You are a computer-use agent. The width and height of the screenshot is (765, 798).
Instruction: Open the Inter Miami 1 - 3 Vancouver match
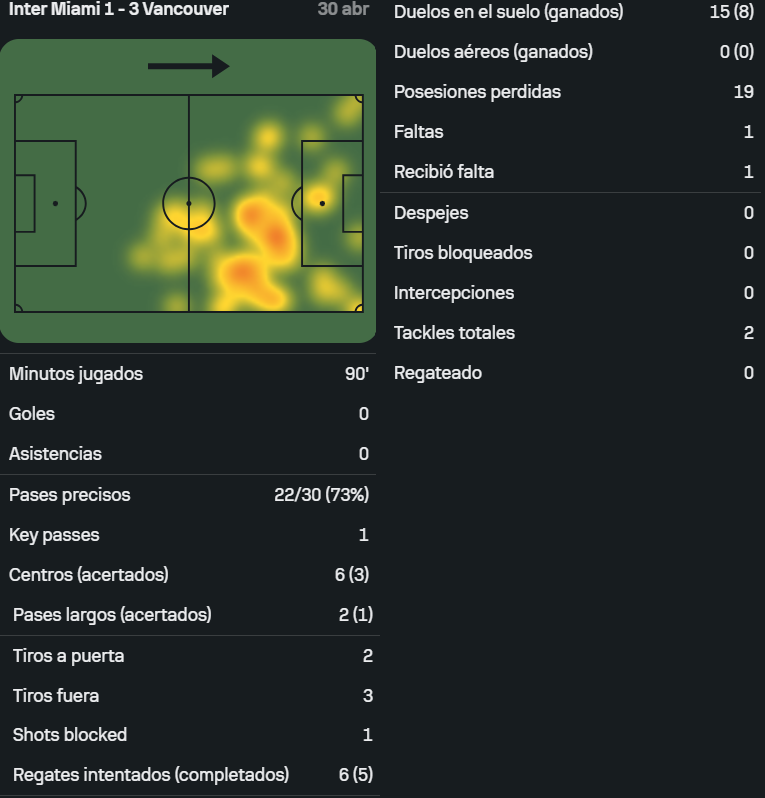(x=119, y=9)
